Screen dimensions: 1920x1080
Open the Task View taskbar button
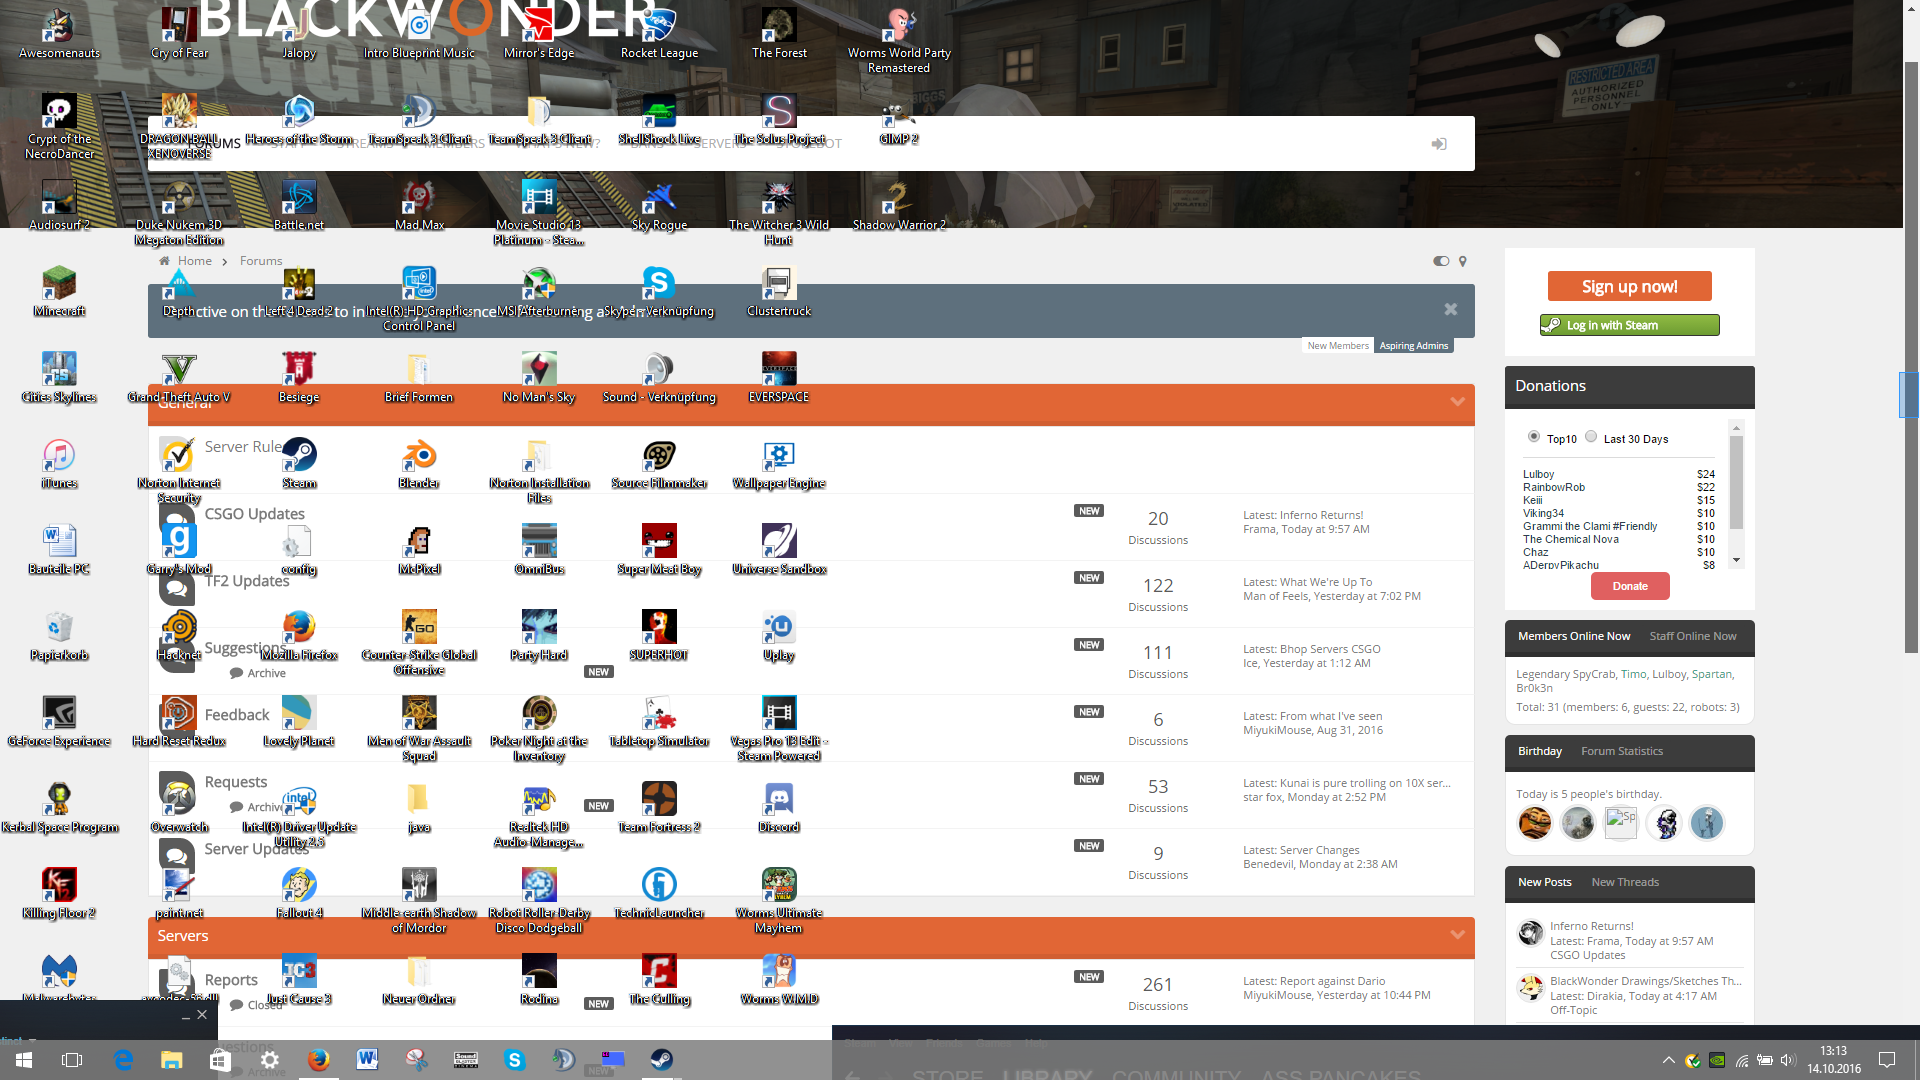[72, 1060]
